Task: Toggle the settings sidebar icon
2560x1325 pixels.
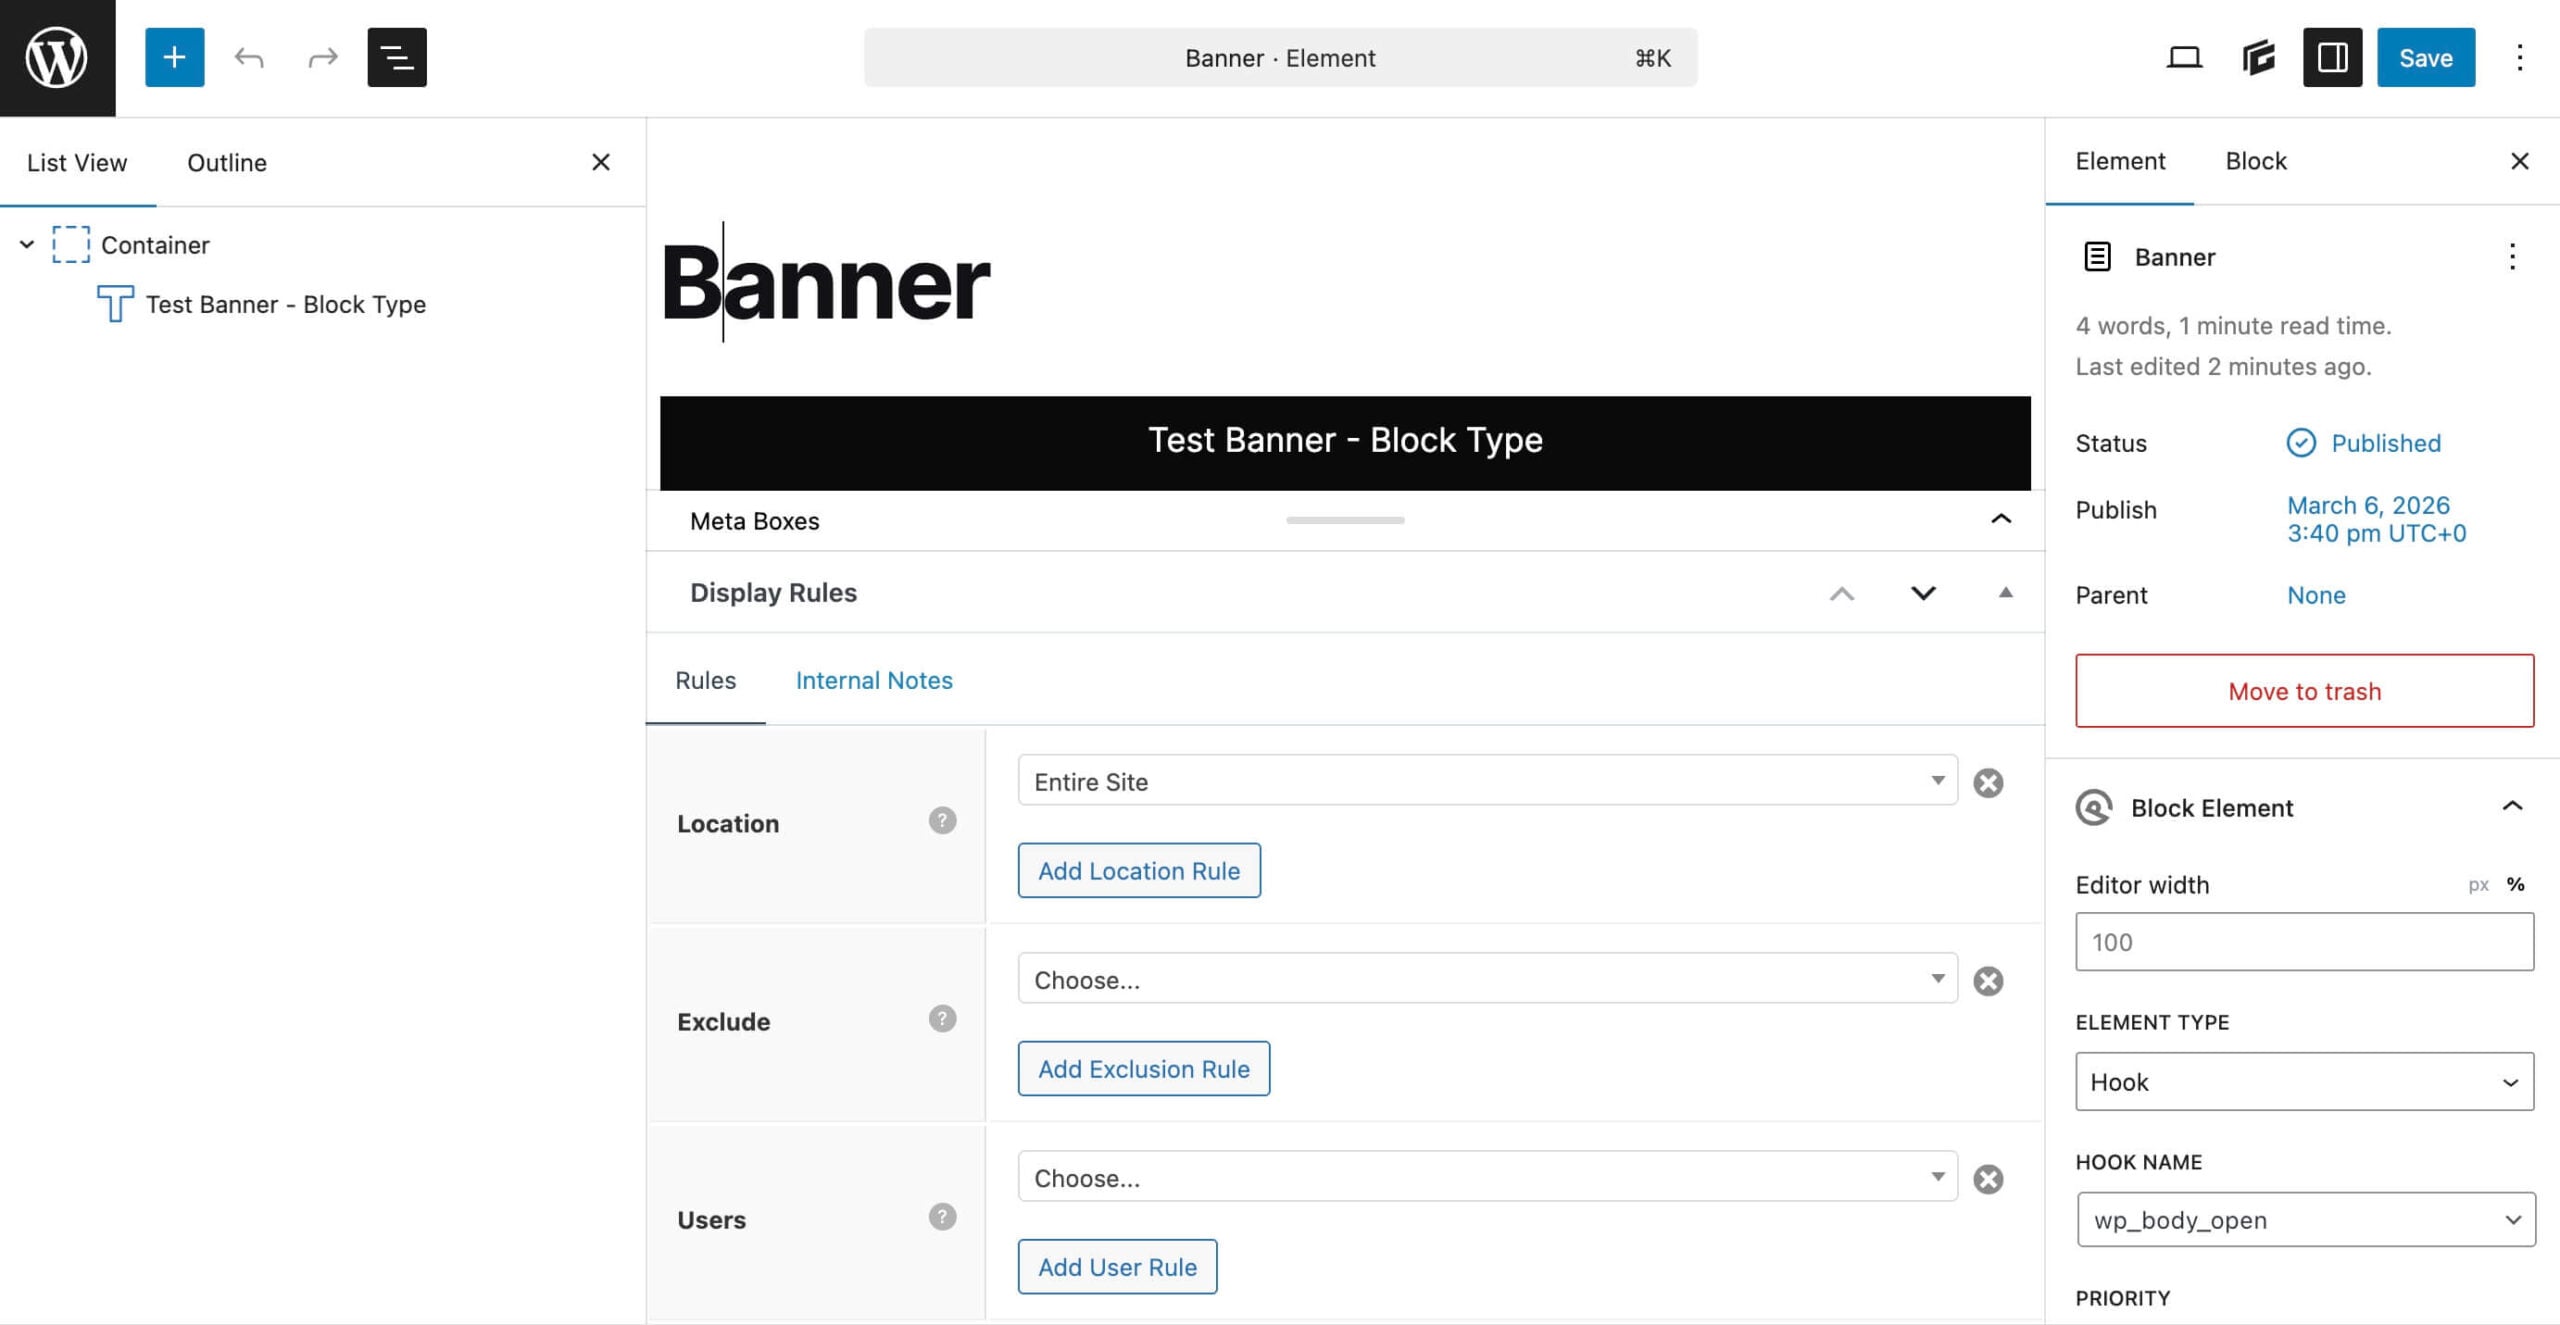Action: click(x=2331, y=57)
